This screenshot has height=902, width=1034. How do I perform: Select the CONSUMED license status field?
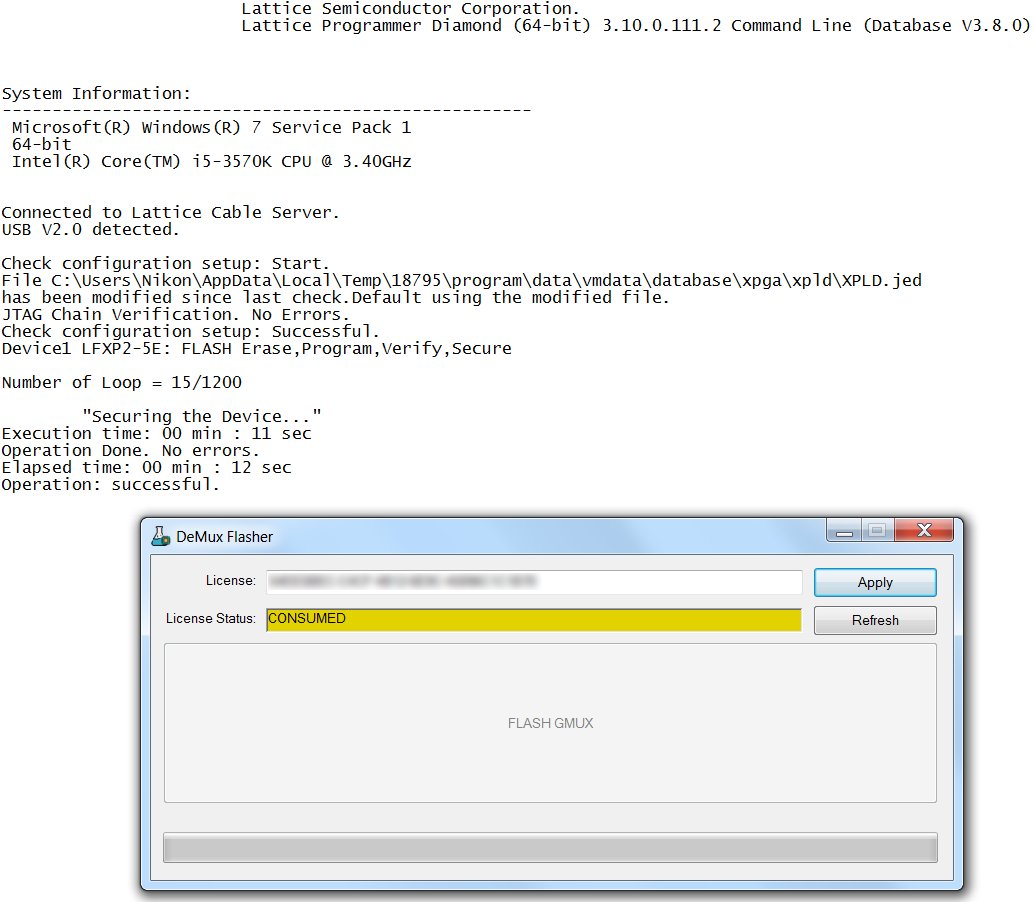pyautogui.click(x=534, y=619)
